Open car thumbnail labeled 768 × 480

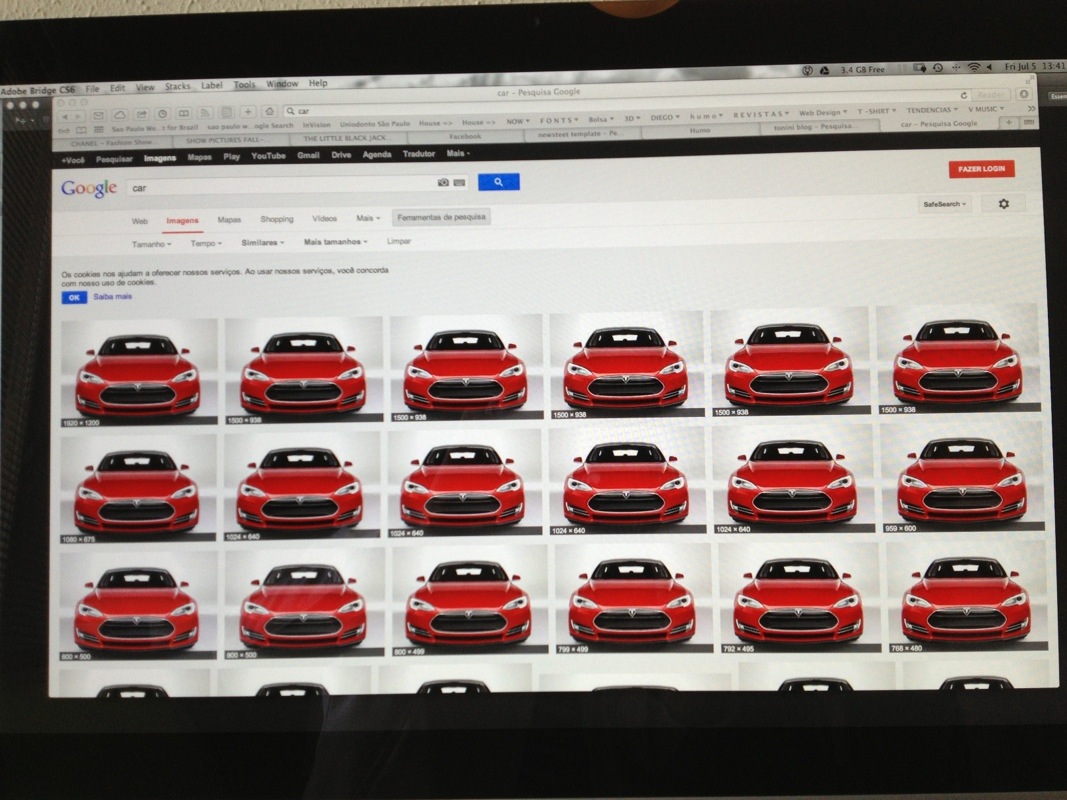pos(966,597)
